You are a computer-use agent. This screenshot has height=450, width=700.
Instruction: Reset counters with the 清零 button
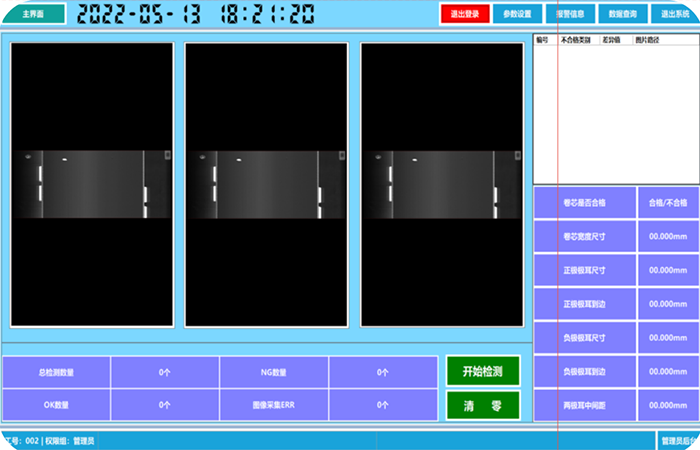pos(483,405)
